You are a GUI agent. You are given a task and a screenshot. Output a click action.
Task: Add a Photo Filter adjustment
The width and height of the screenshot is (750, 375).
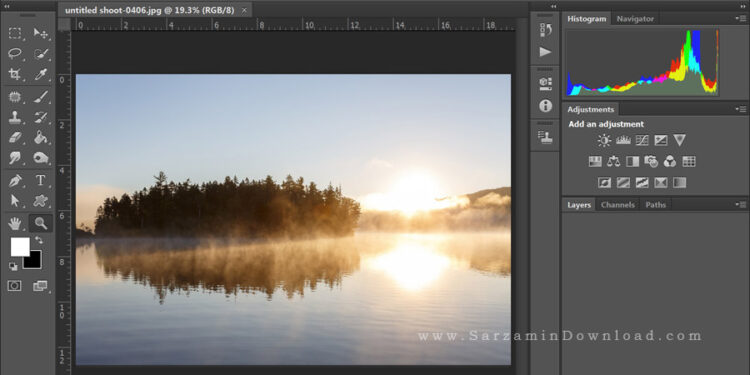(x=651, y=161)
